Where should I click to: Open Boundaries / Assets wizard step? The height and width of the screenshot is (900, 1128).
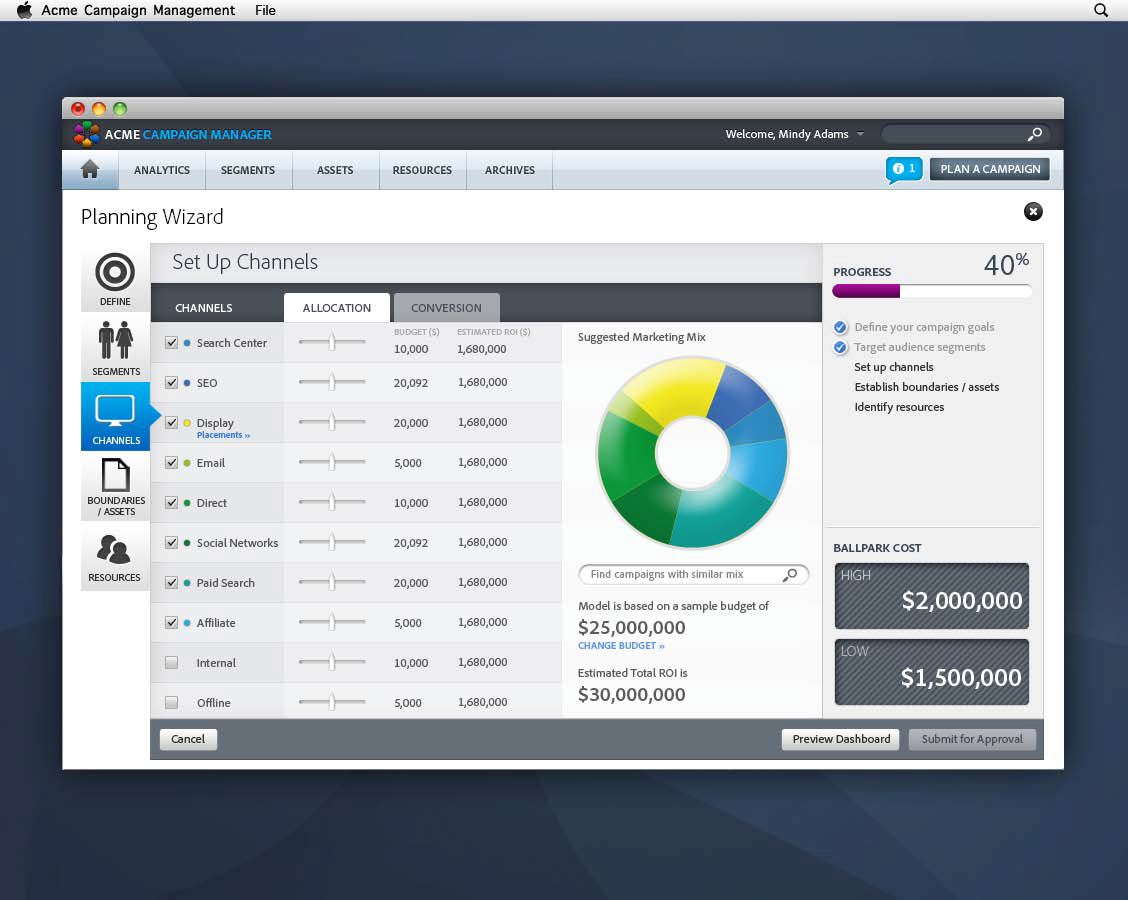pyautogui.click(x=115, y=486)
